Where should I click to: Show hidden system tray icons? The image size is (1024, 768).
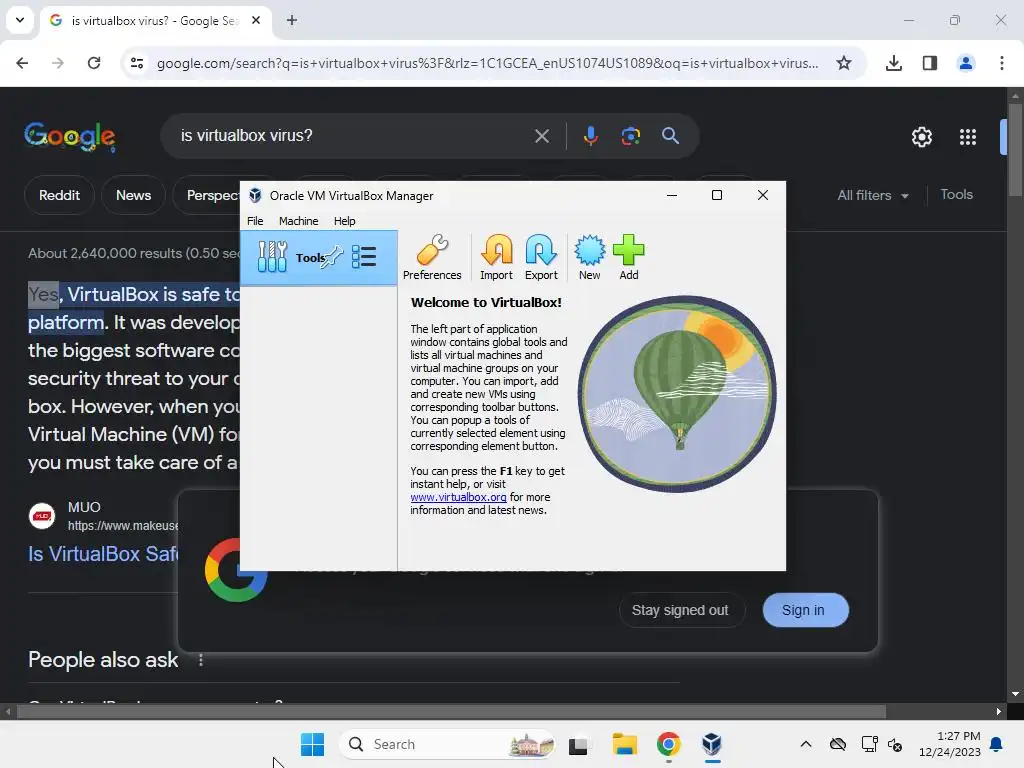[x=806, y=744]
